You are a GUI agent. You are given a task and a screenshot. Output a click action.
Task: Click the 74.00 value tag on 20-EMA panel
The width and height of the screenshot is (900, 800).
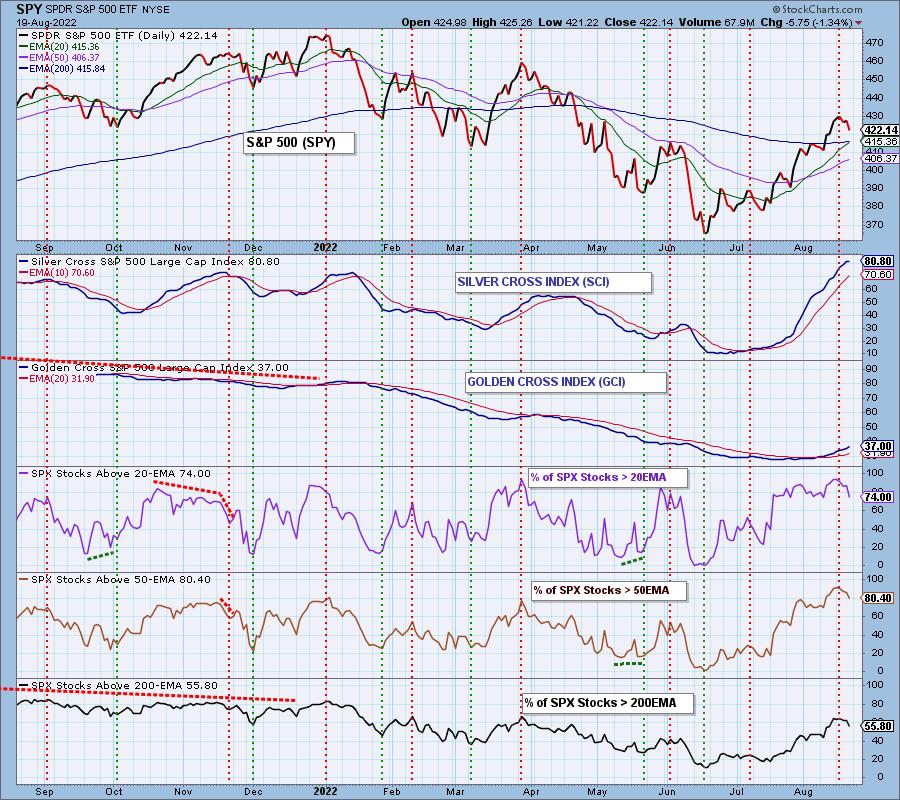pyautogui.click(x=878, y=497)
